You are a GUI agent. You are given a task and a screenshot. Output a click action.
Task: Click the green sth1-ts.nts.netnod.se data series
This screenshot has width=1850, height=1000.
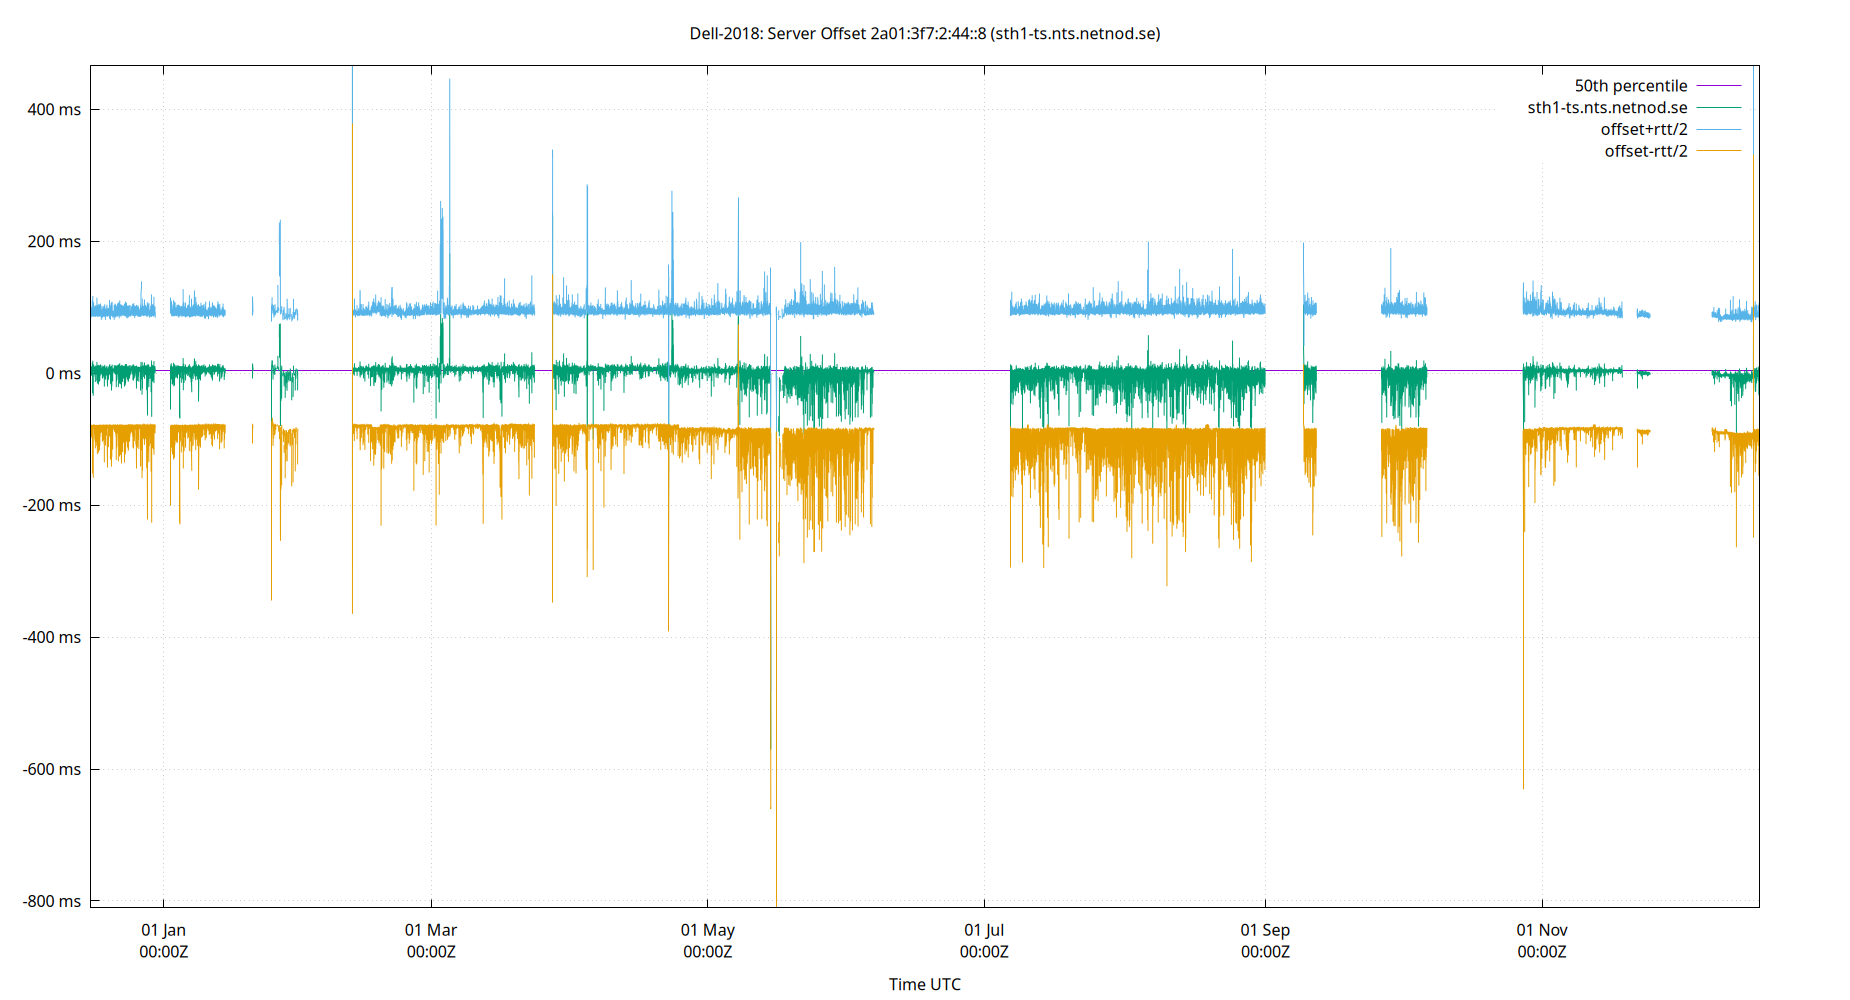coord(1100,380)
